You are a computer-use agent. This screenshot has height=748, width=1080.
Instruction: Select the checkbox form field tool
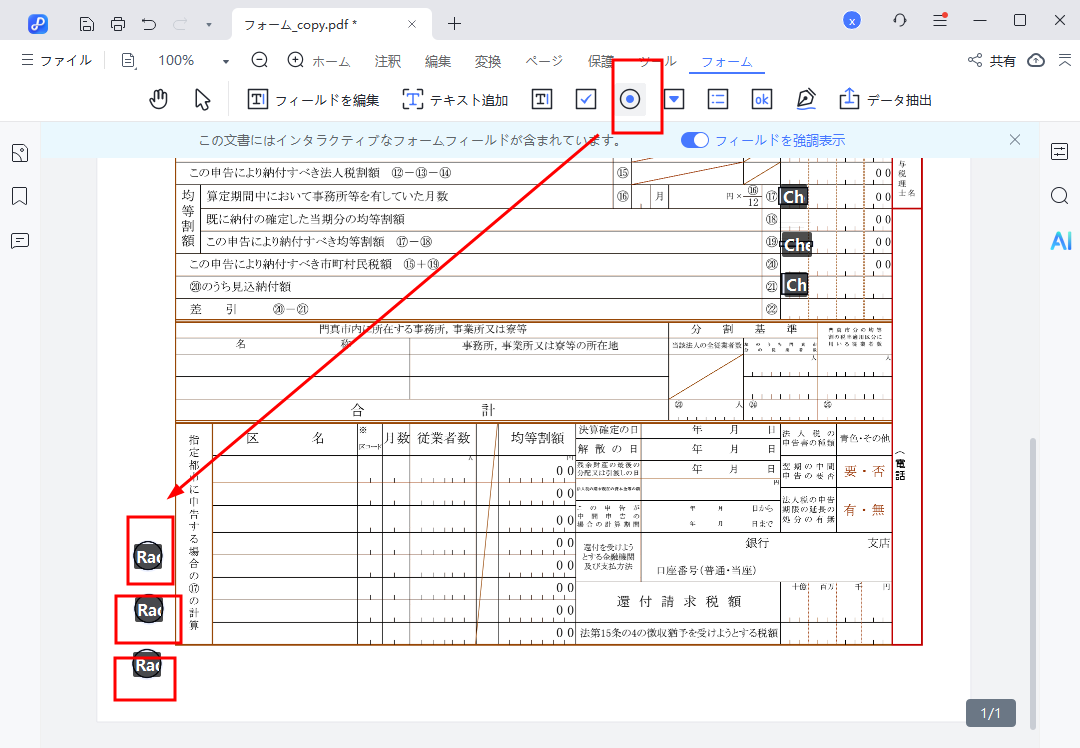tap(586, 99)
